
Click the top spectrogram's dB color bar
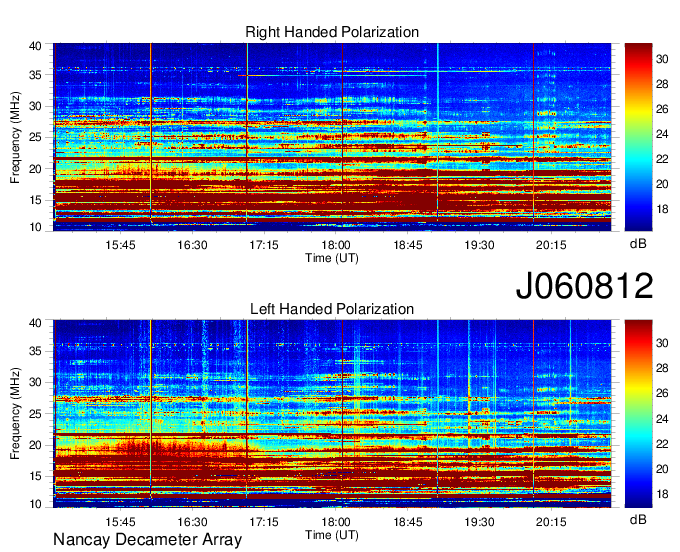click(638, 137)
